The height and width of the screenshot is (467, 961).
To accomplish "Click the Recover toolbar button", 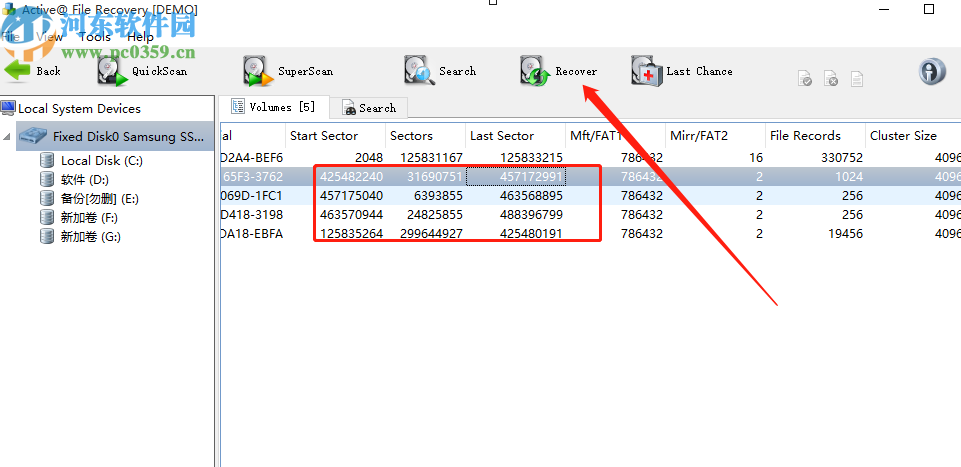I will pyautogui.click(x=558, y=71).
